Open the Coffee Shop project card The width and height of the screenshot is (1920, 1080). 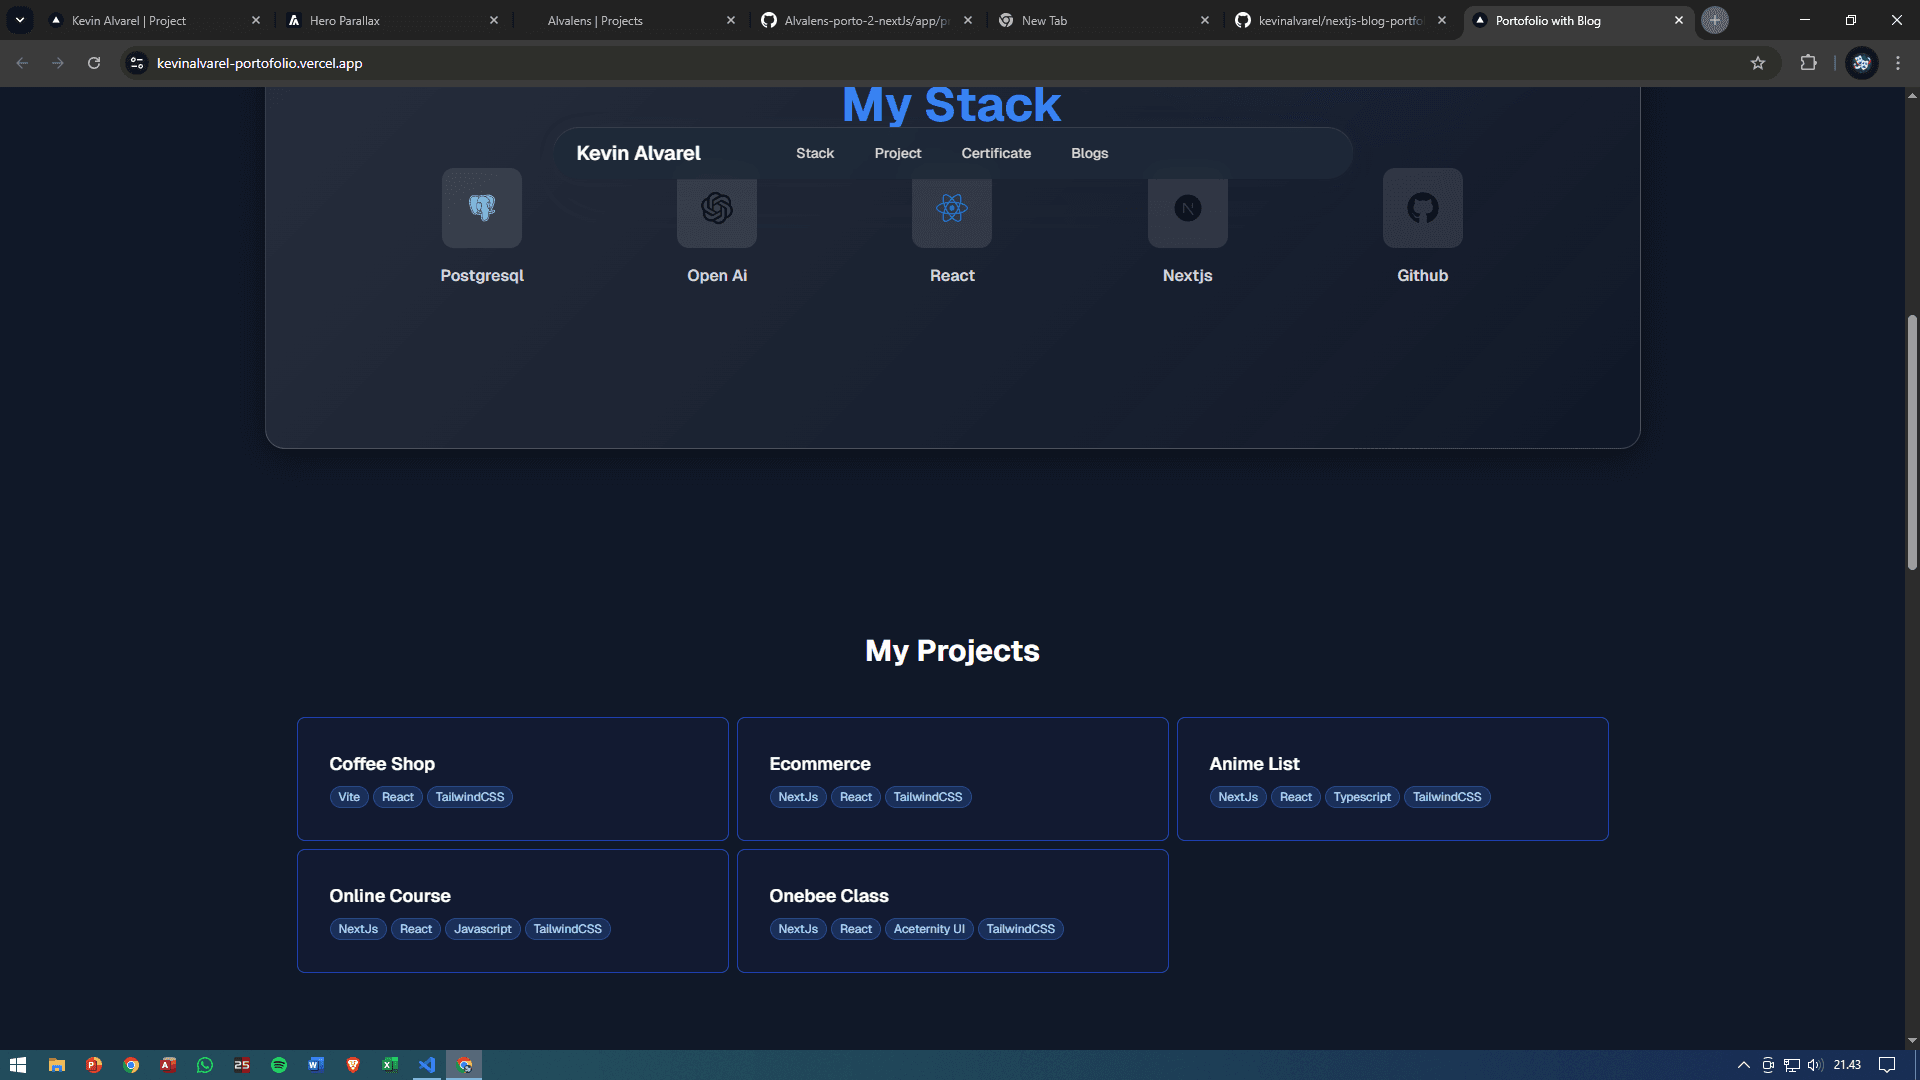(512, 778)
